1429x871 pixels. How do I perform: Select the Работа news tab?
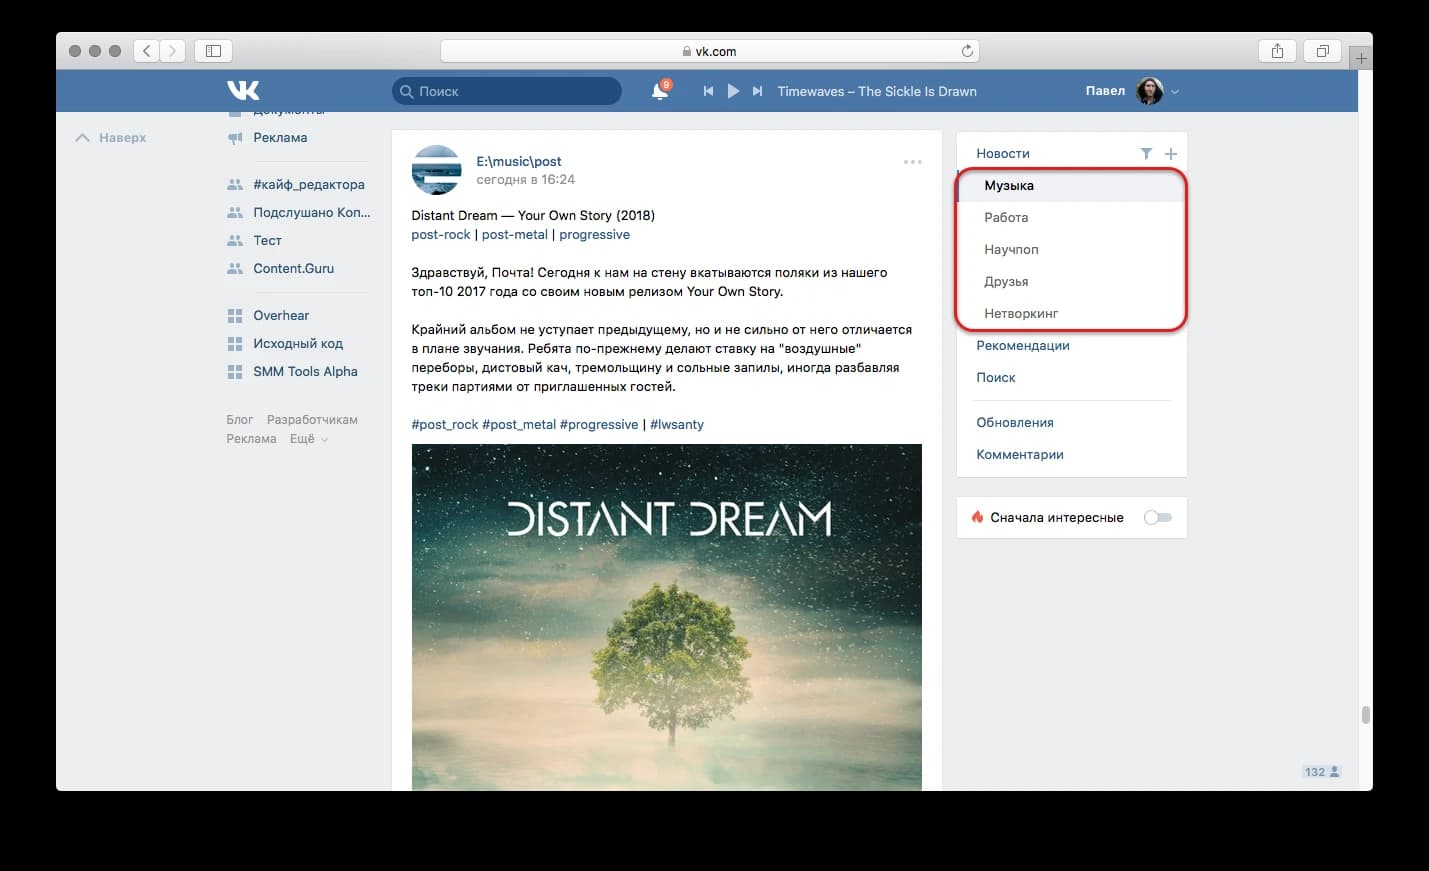tap(1006, 217)
